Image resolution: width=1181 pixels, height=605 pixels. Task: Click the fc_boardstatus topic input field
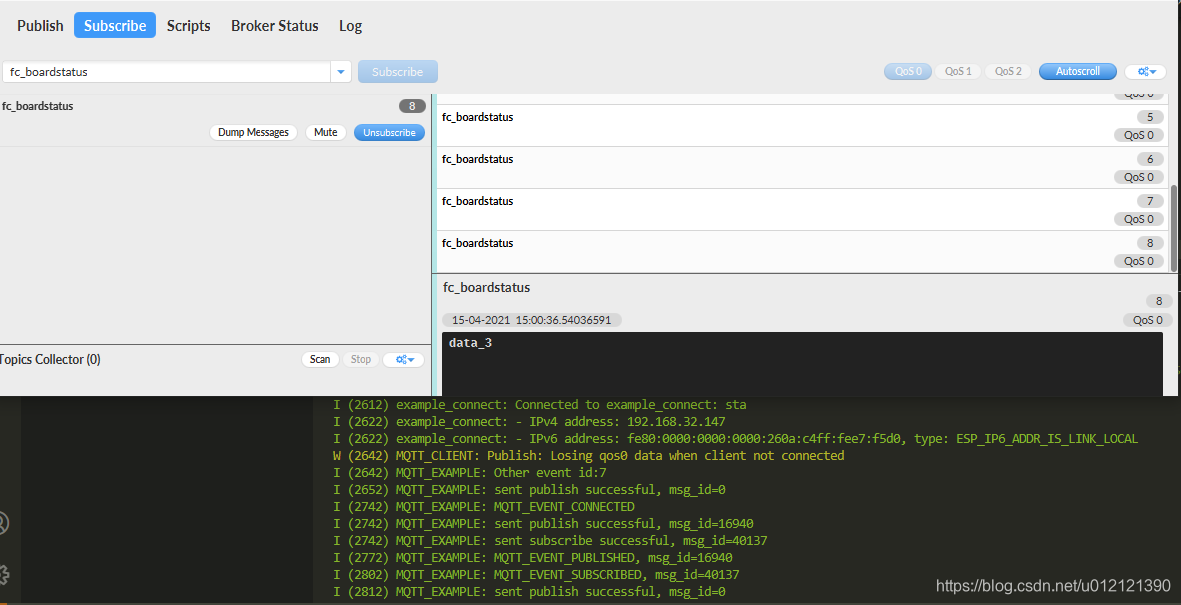click(166, 72)
